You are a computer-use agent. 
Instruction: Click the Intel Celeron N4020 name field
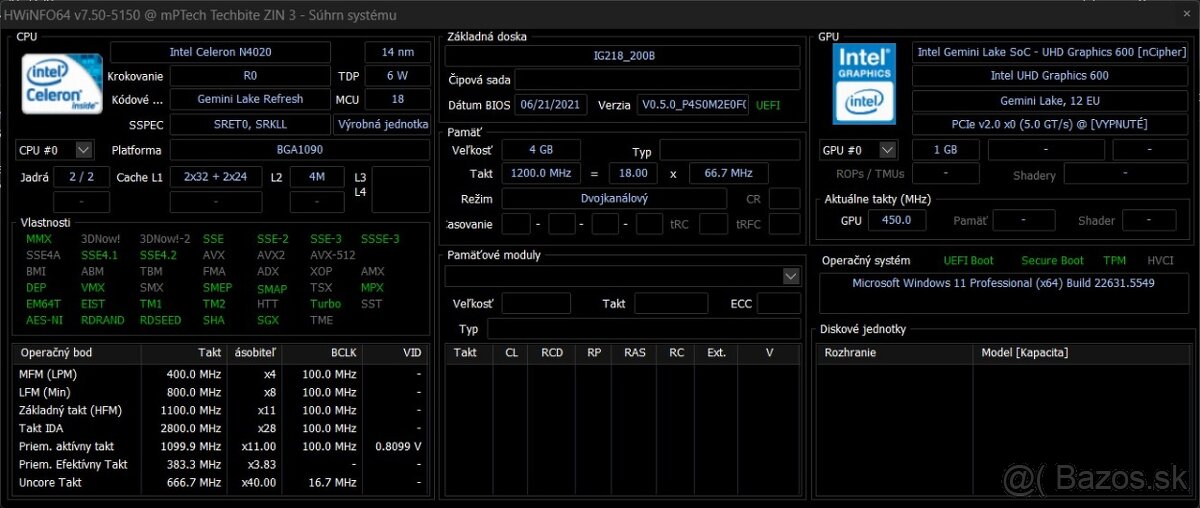coord(236,52)
